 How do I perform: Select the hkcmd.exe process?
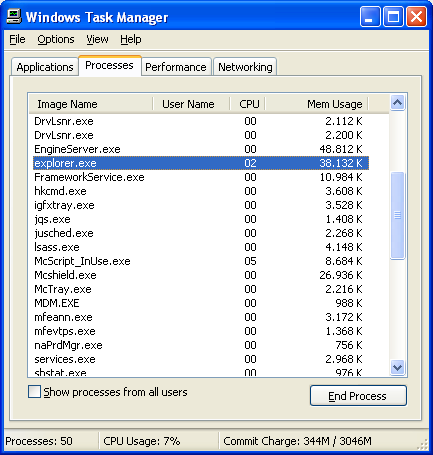[201, 191]
